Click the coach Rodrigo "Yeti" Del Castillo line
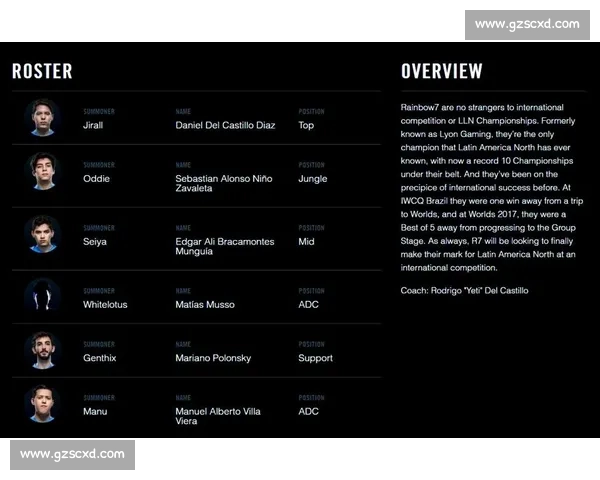Screen dimensions: 600x480 coord(464,290)
